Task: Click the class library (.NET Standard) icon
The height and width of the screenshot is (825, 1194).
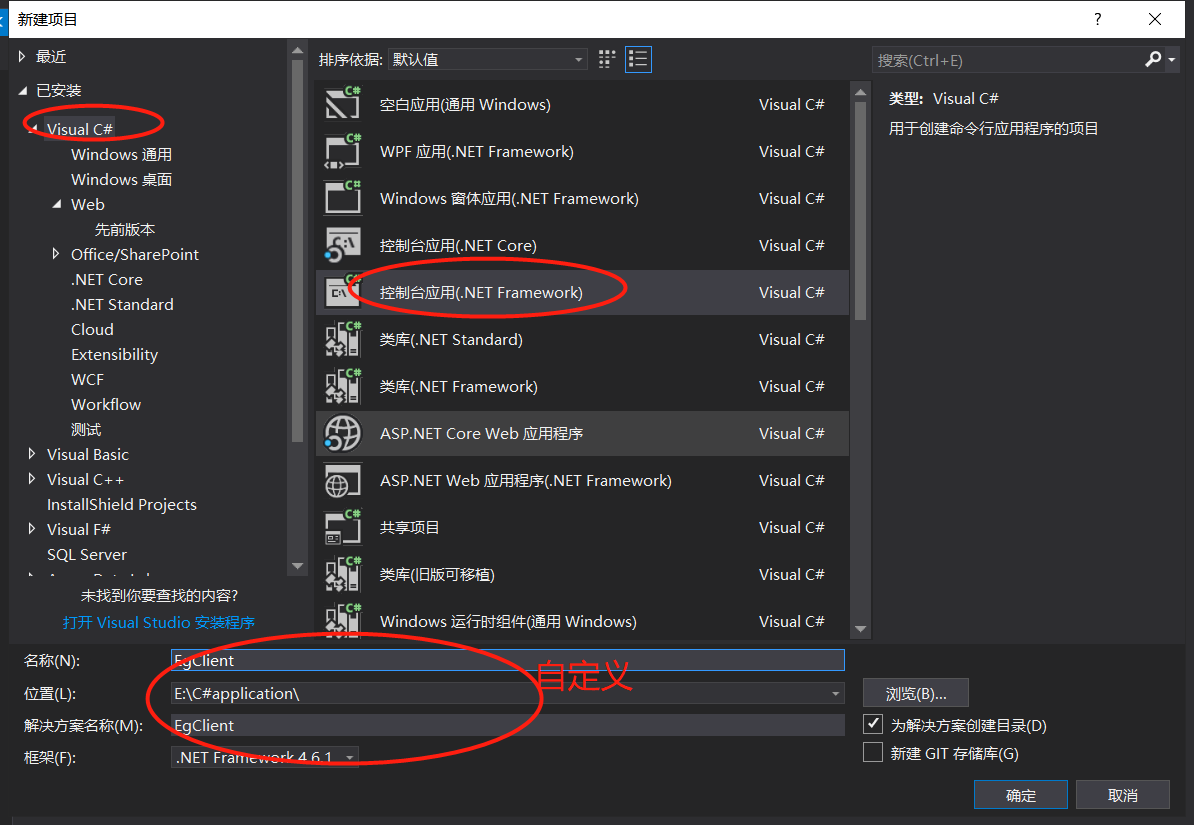Action: click(x=343, y=339)
